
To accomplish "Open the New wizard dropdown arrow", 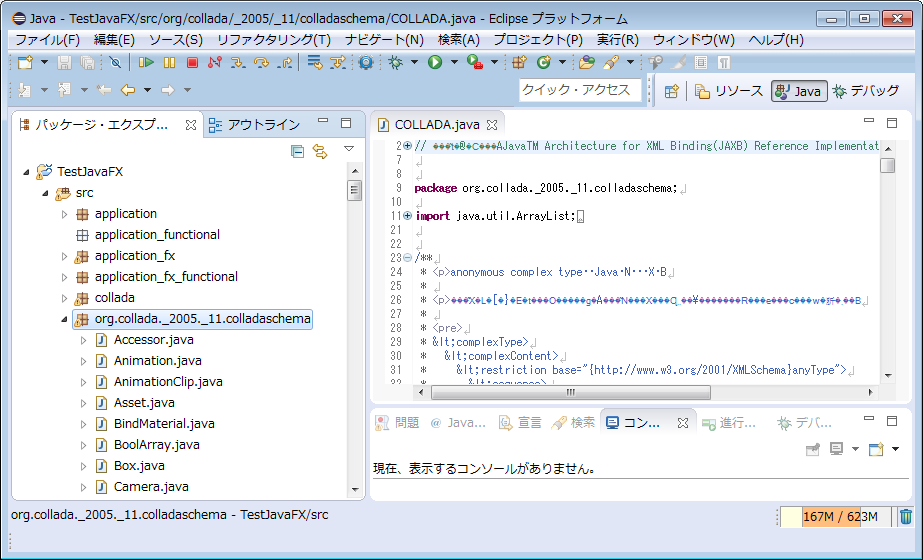I will (44, 62).
